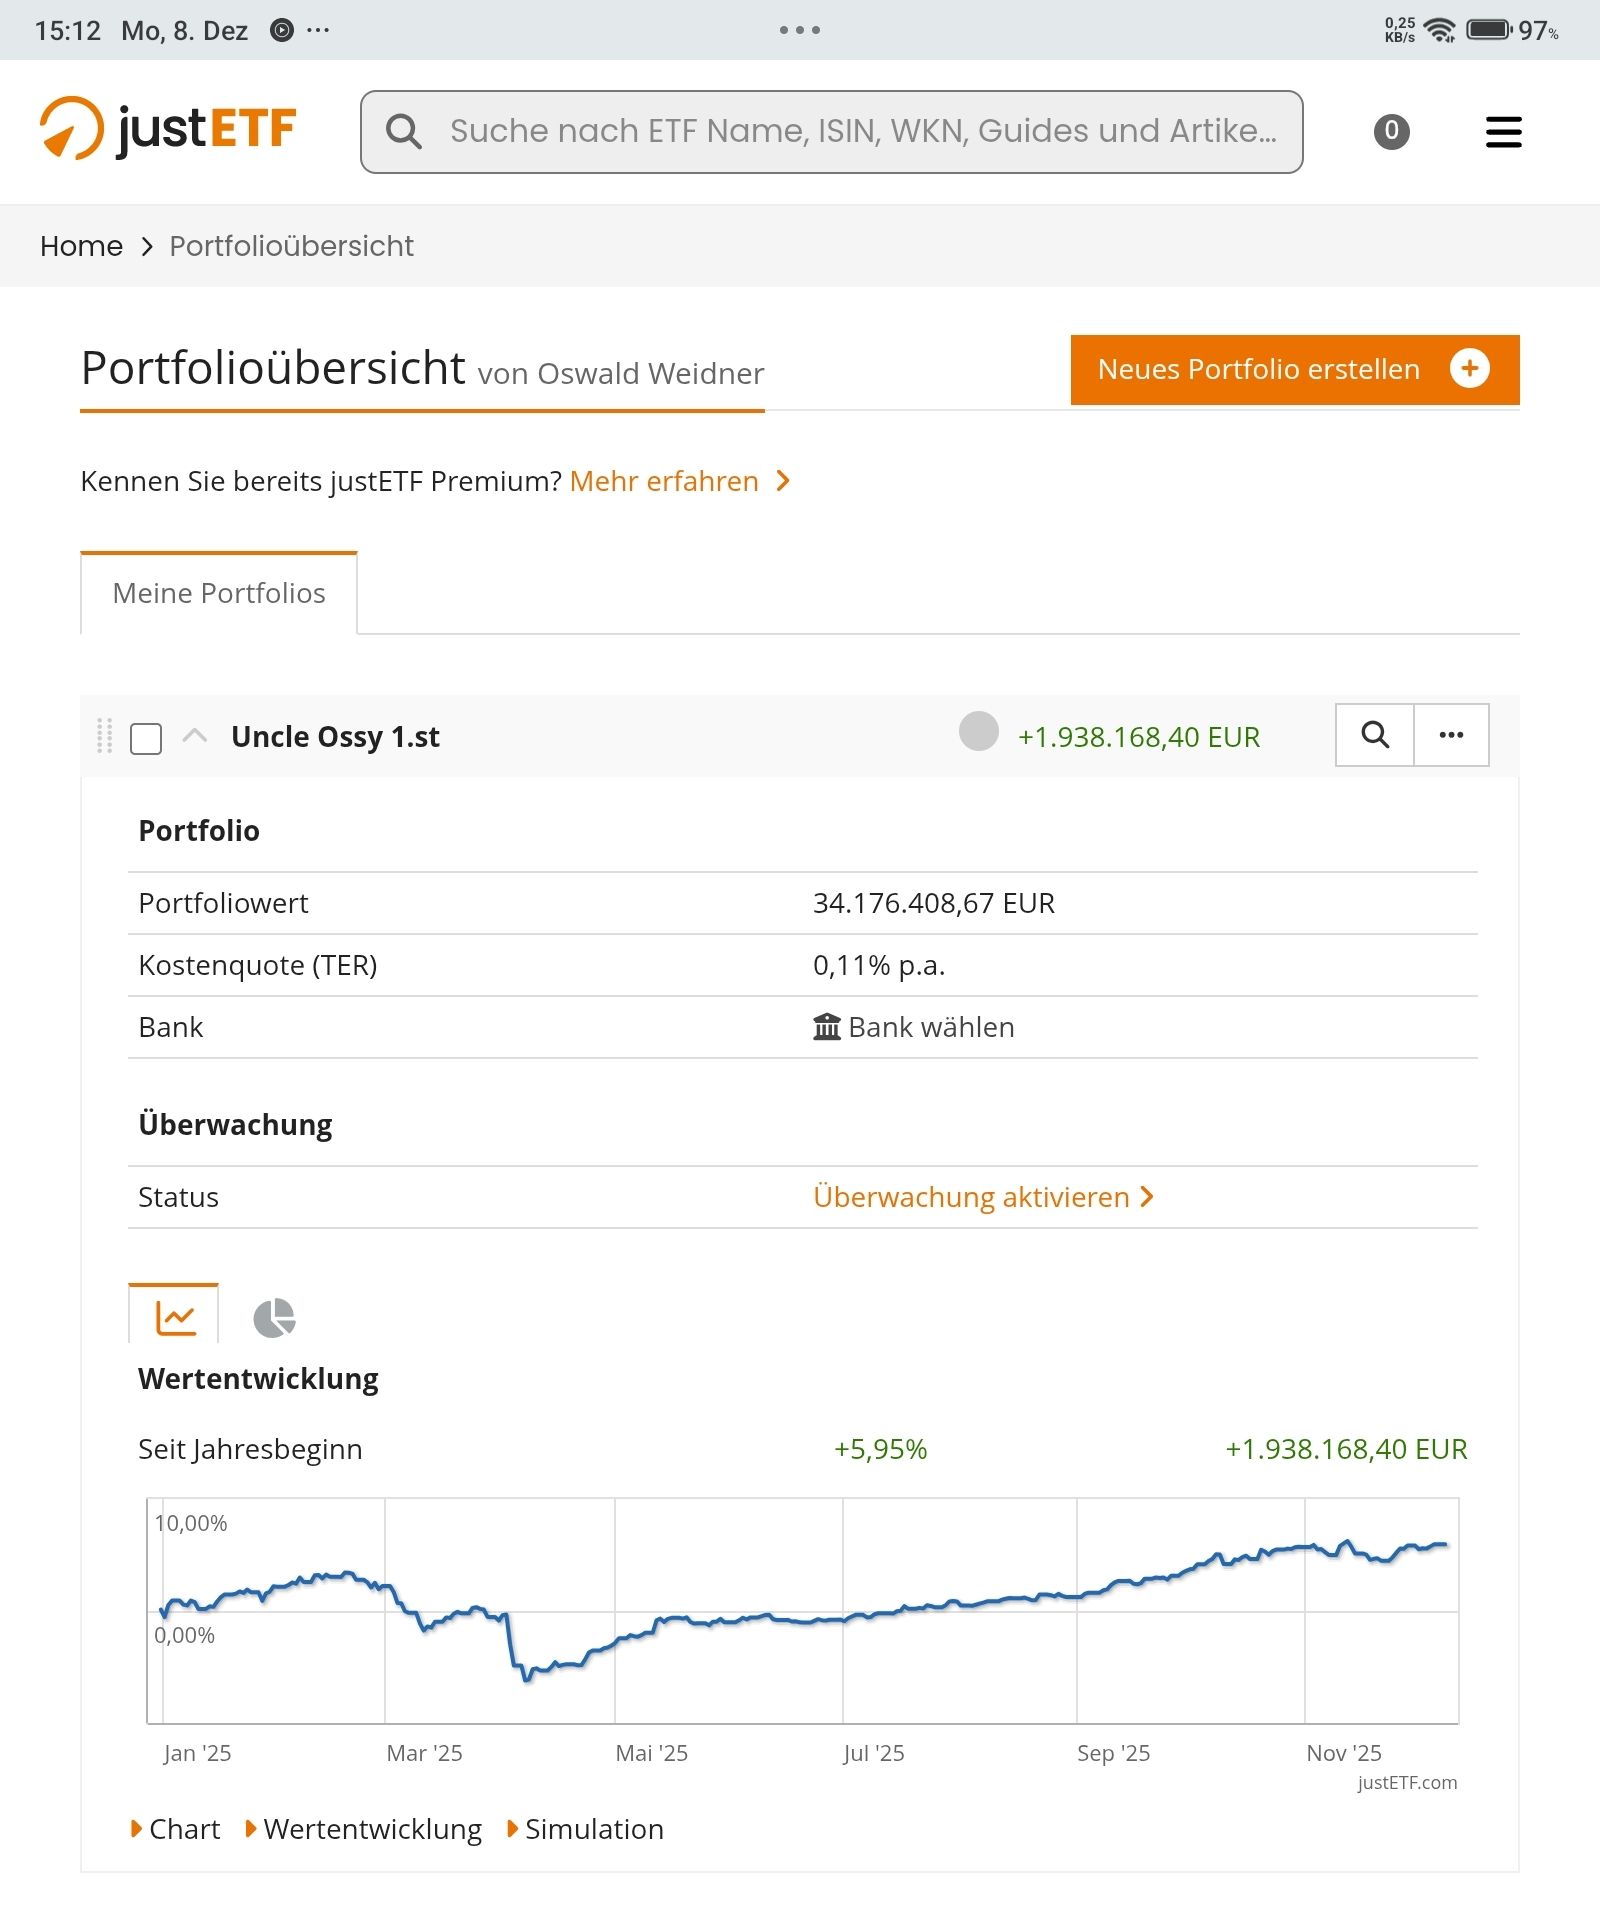
Task: Go to Home in the breadcrumb
Action: [81, 246]
